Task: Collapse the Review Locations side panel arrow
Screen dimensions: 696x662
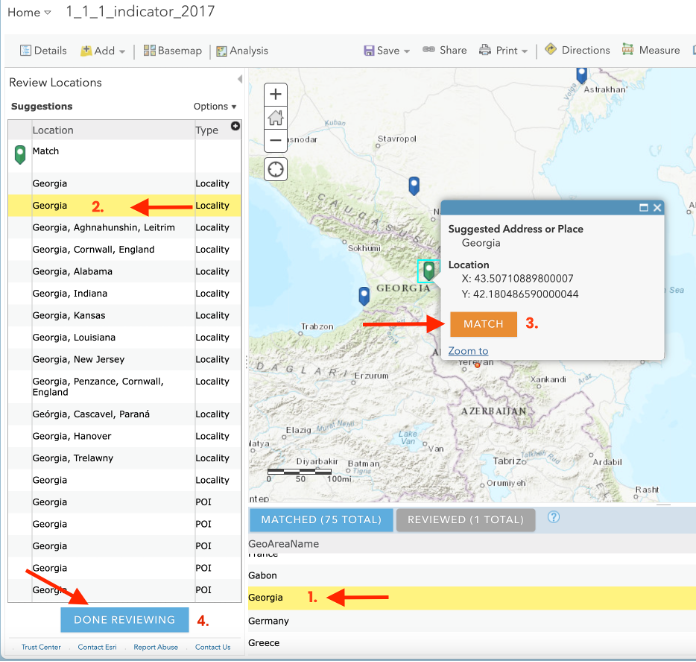Action: pos(240,79)
